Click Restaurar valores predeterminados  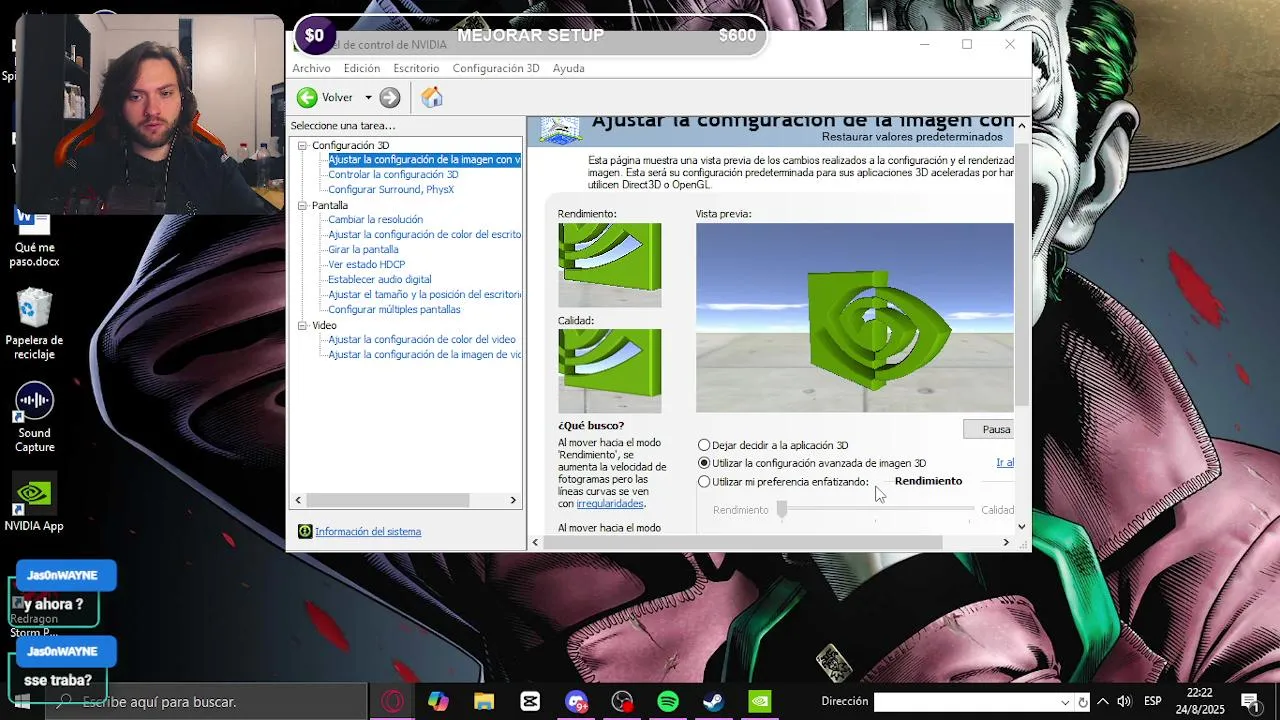(912, 136)
